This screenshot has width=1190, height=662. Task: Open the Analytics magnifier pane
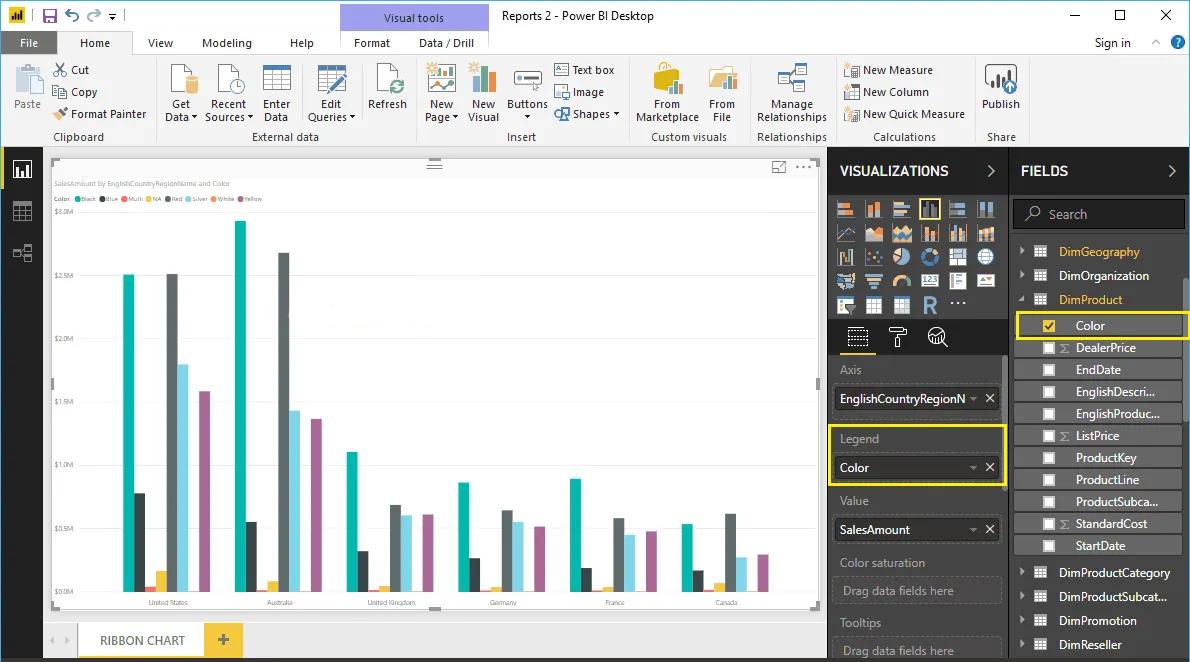pyautogui.click(x=937, y=337)
